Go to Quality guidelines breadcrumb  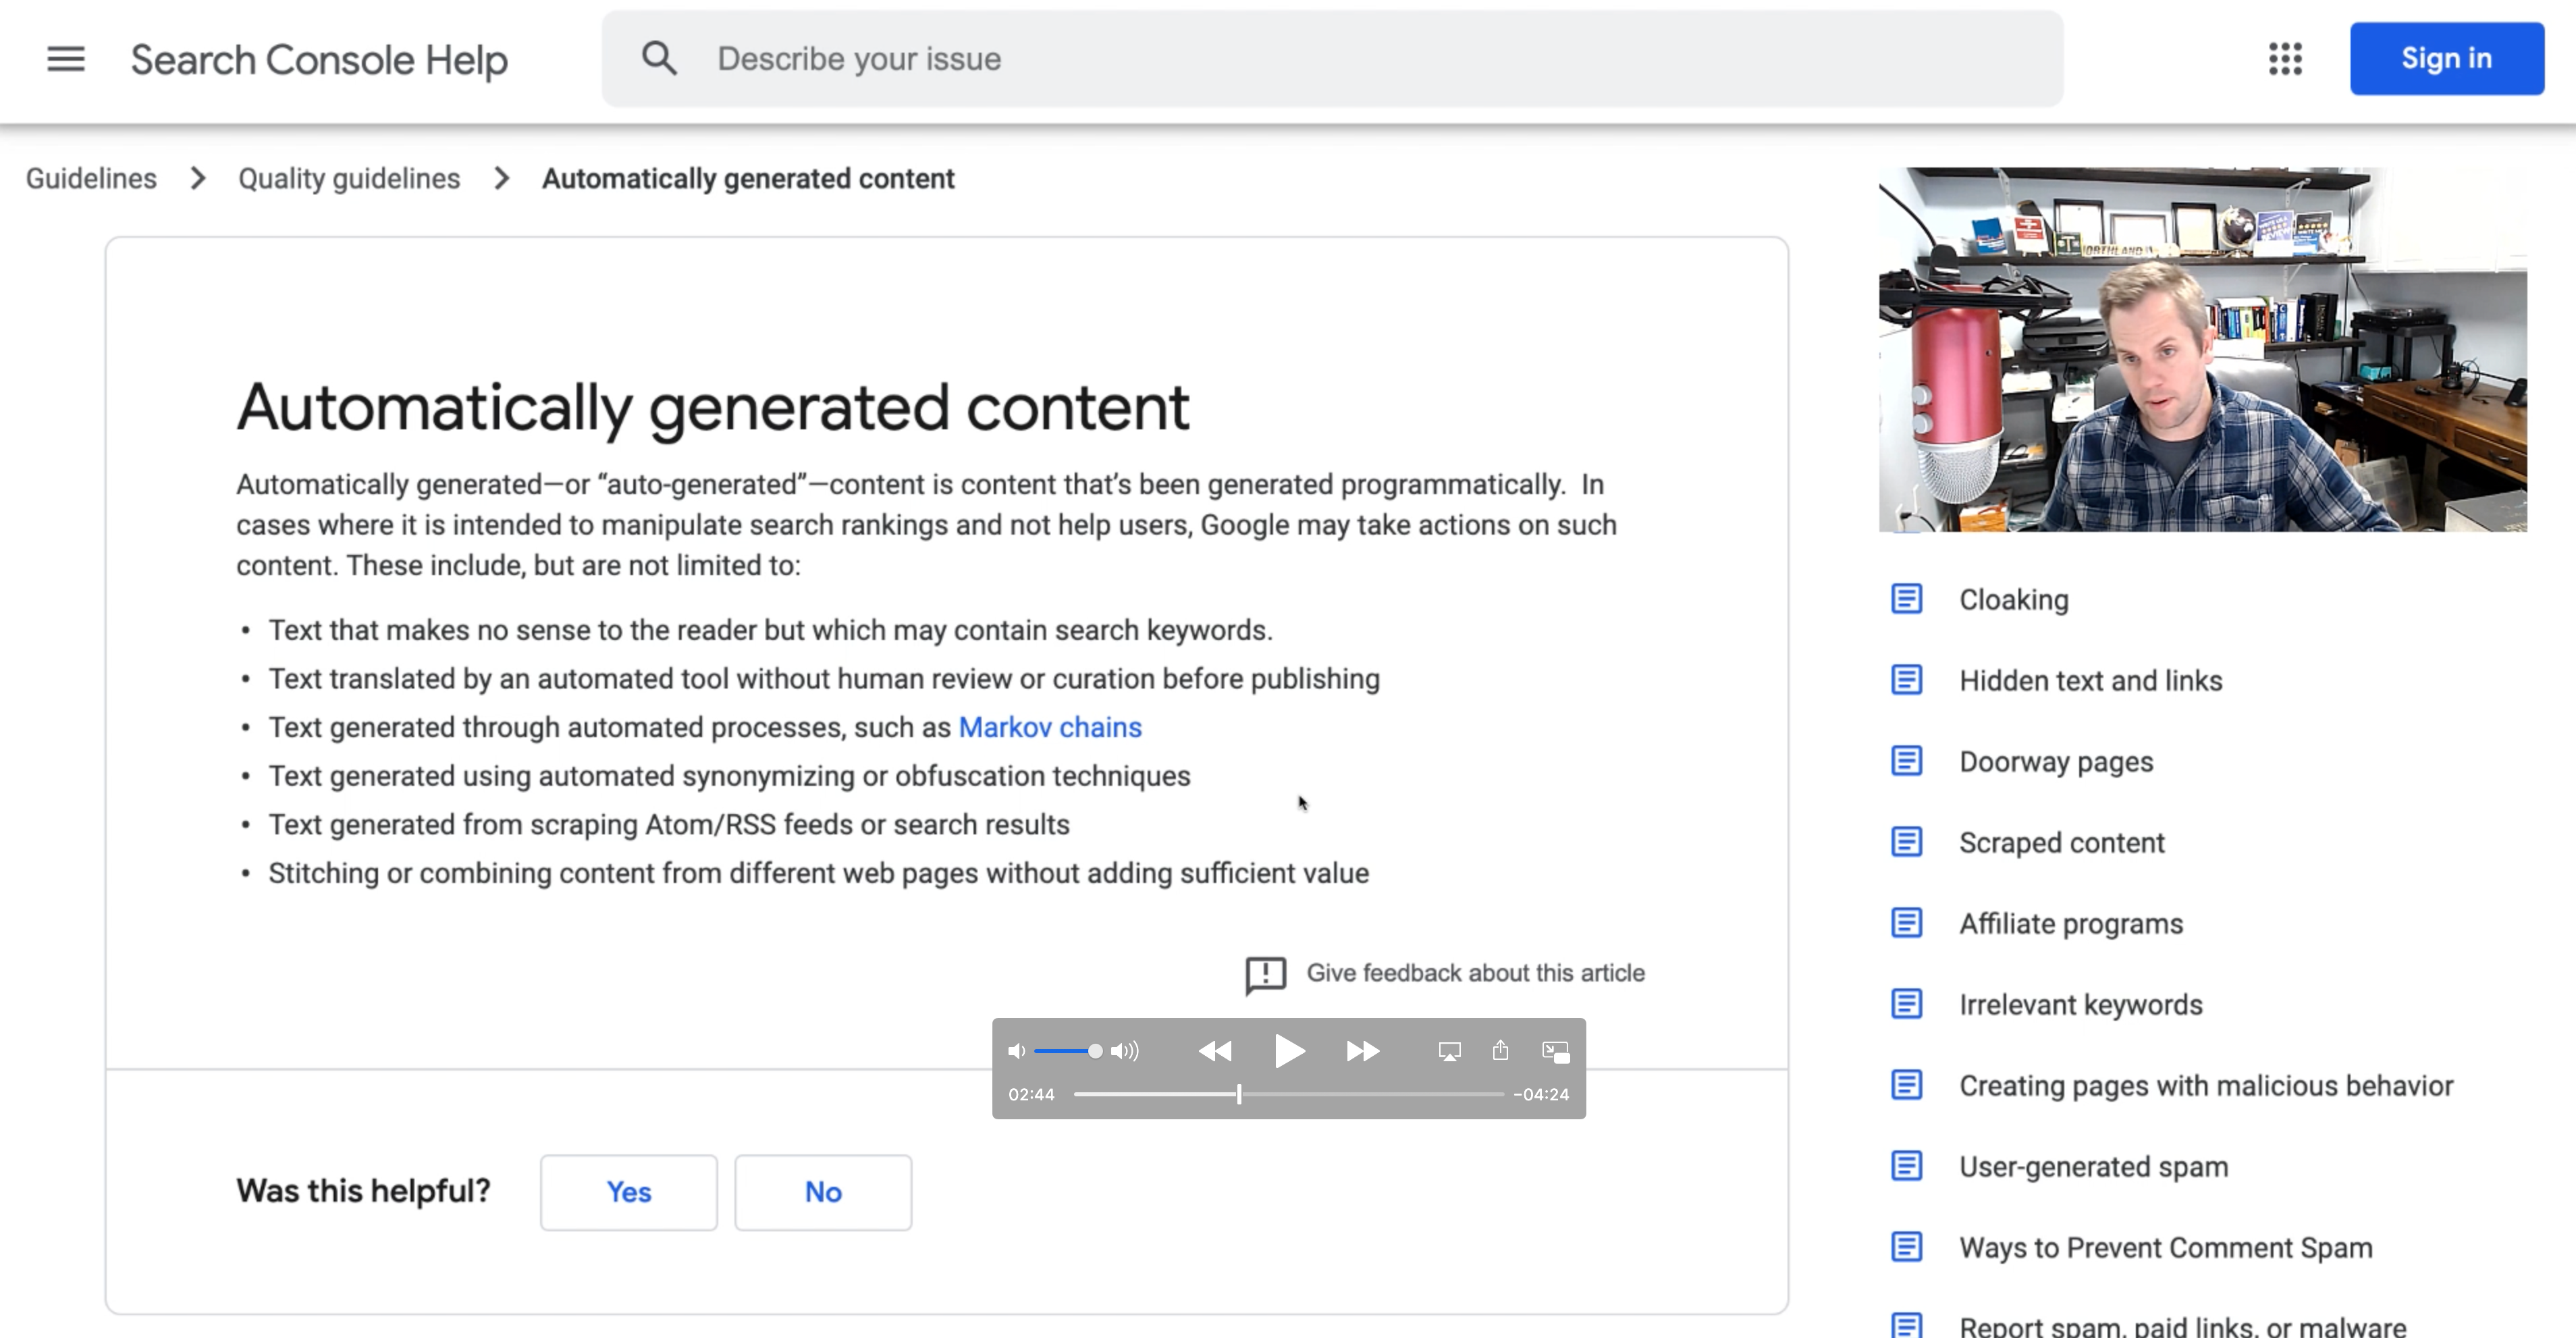pyautogui.click(x=349, y=179)
